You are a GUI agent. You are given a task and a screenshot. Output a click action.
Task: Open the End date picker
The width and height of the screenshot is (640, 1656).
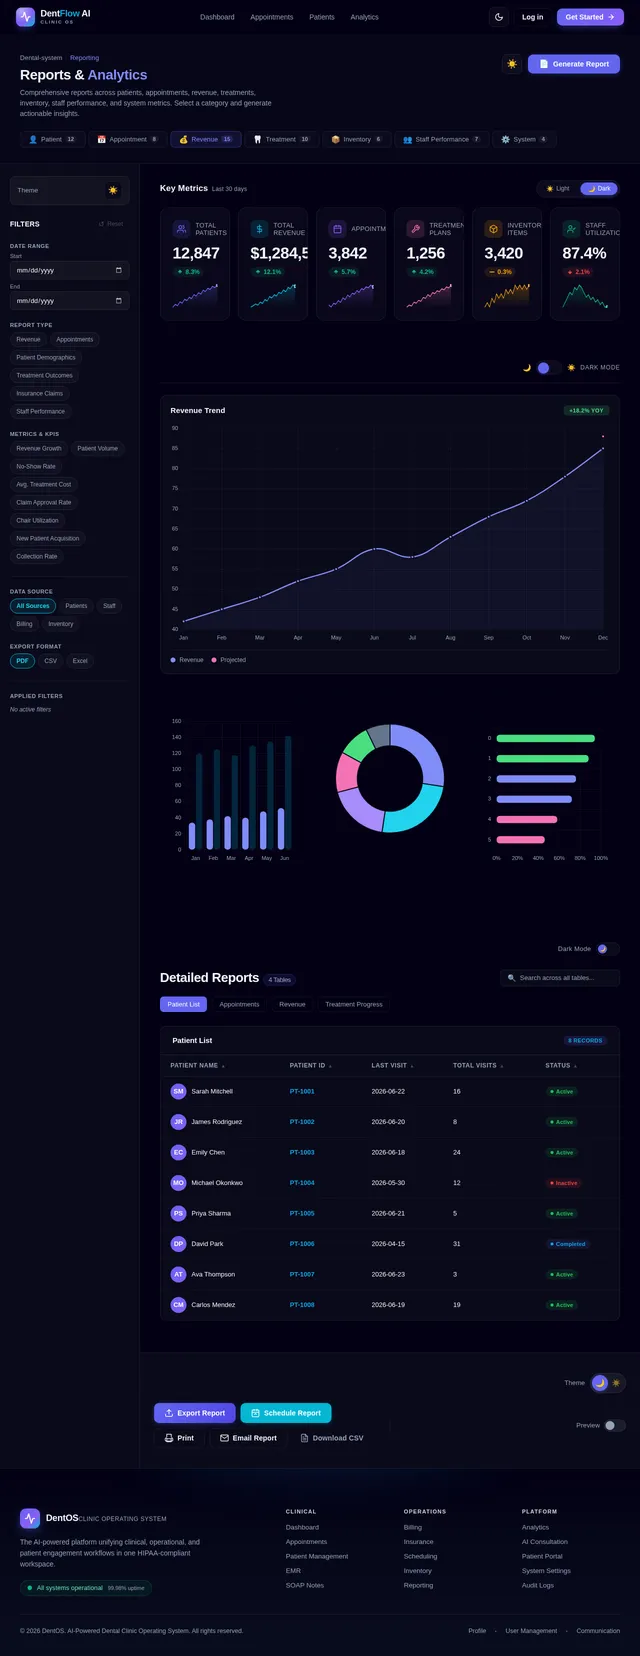tap(70, 300)
